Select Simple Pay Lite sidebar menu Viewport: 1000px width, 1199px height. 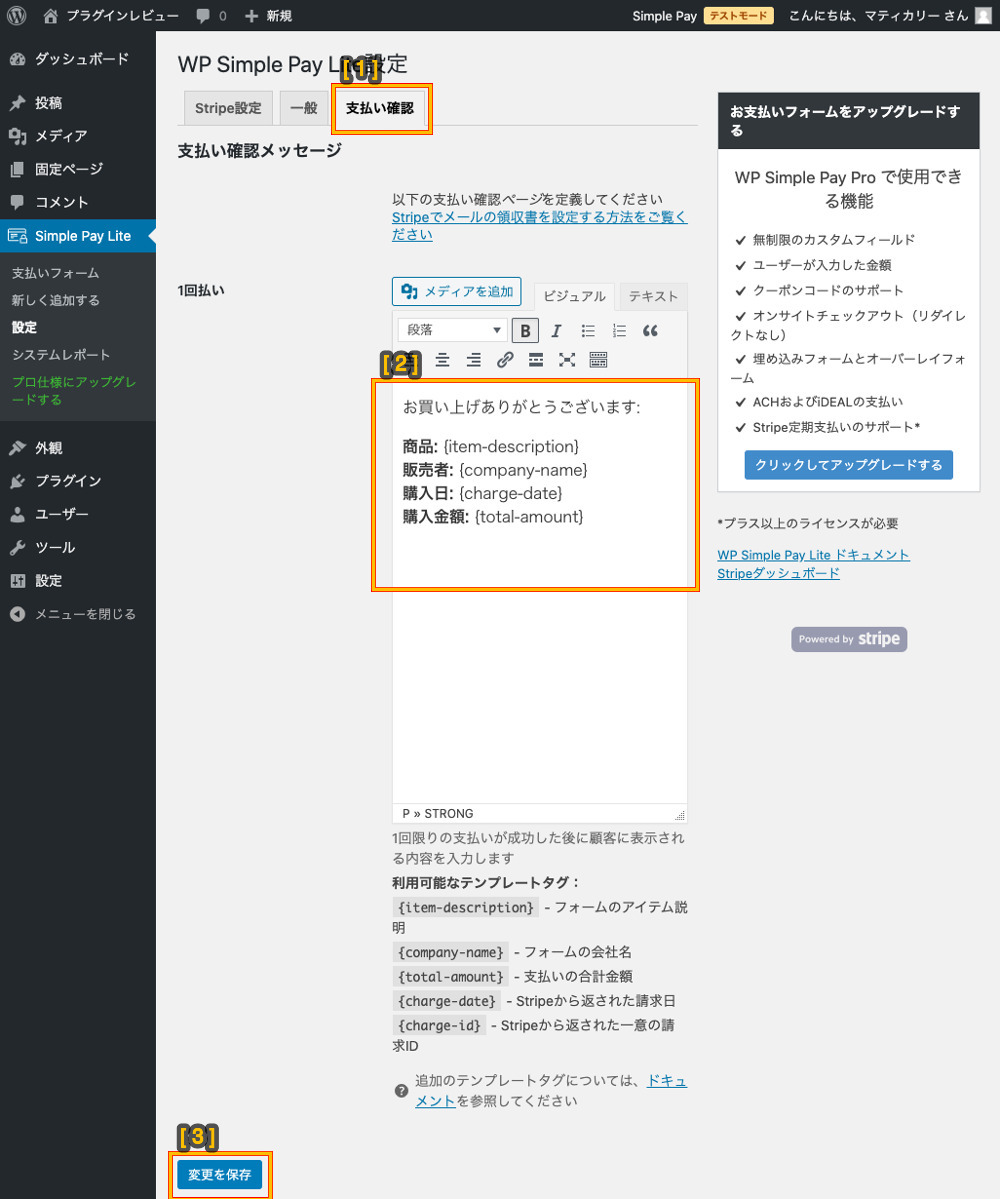[78, 236]
